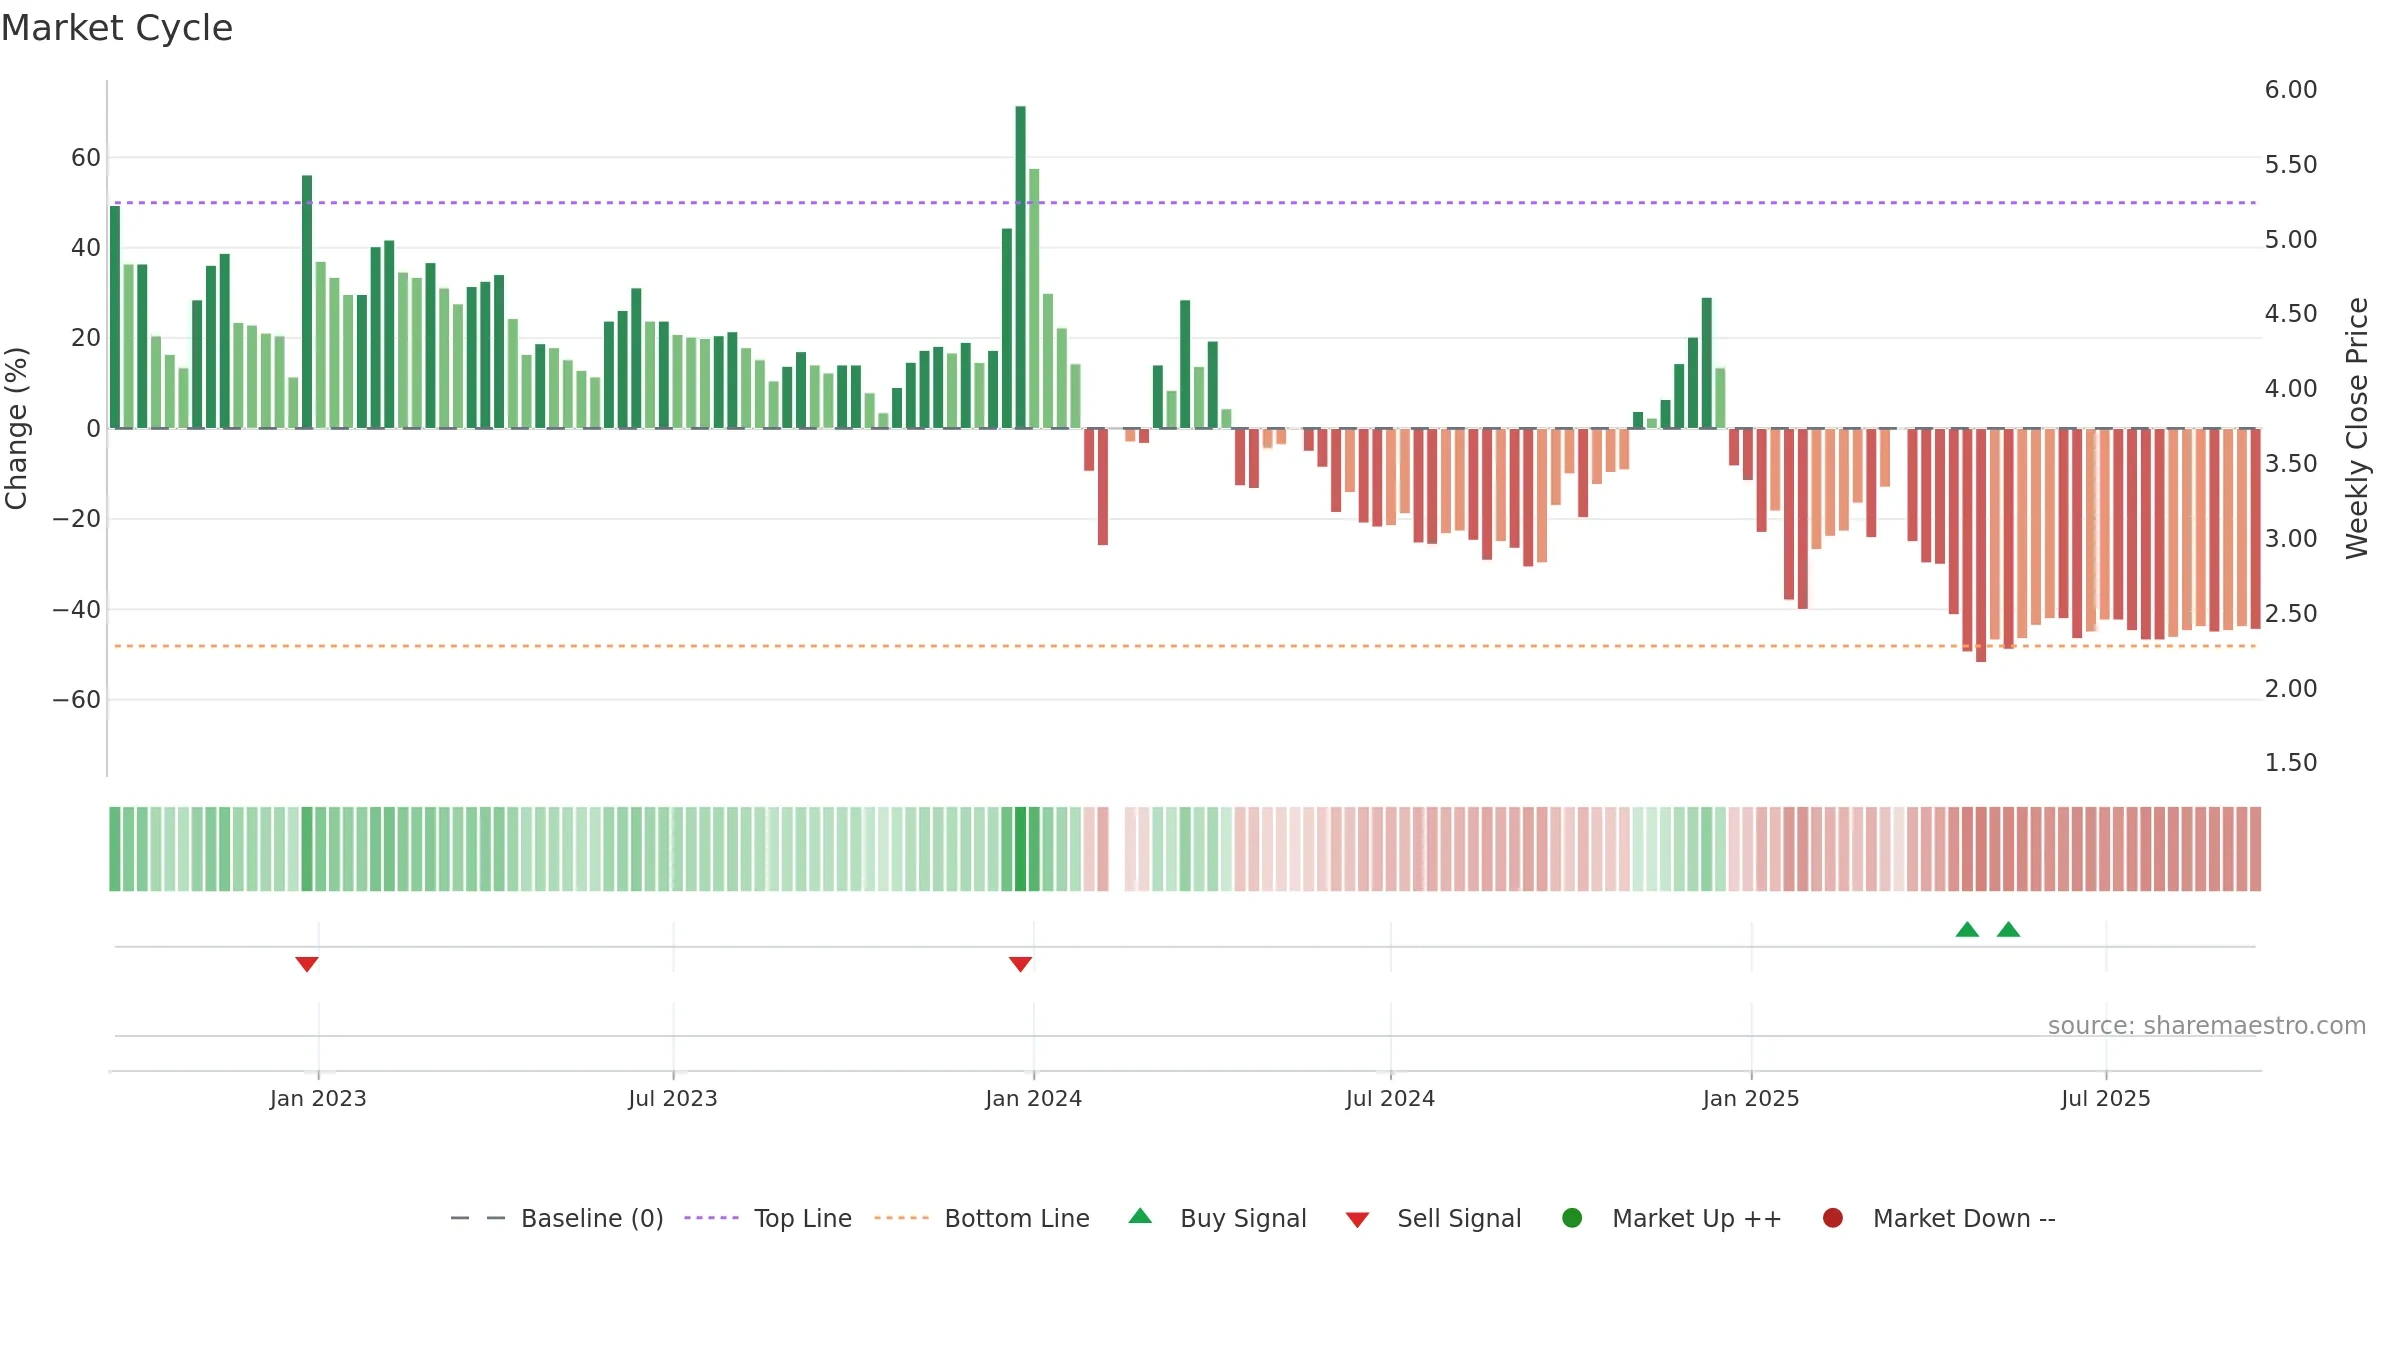Click the first buy signal triangle in 2025
Viewport: 2400px width, 1350px height.
(1967, 929)
